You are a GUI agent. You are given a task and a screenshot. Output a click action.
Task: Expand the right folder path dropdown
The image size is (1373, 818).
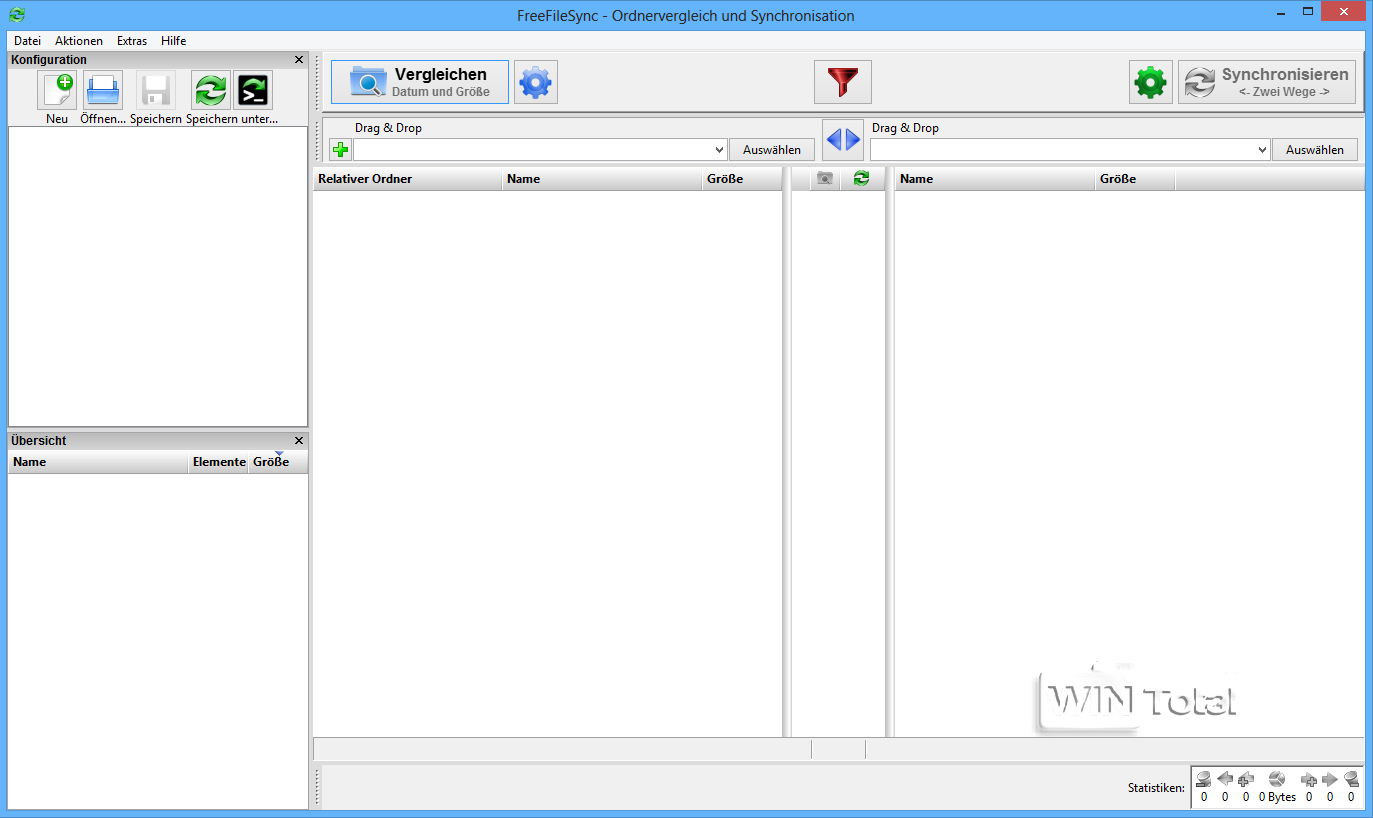coord(1262,150)
